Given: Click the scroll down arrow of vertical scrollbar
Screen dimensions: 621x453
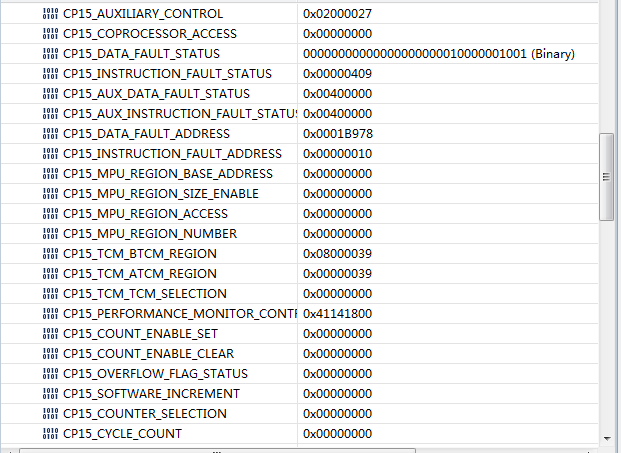Looking at the screenshot, I should pyautogui.click(x=606, y=438).
